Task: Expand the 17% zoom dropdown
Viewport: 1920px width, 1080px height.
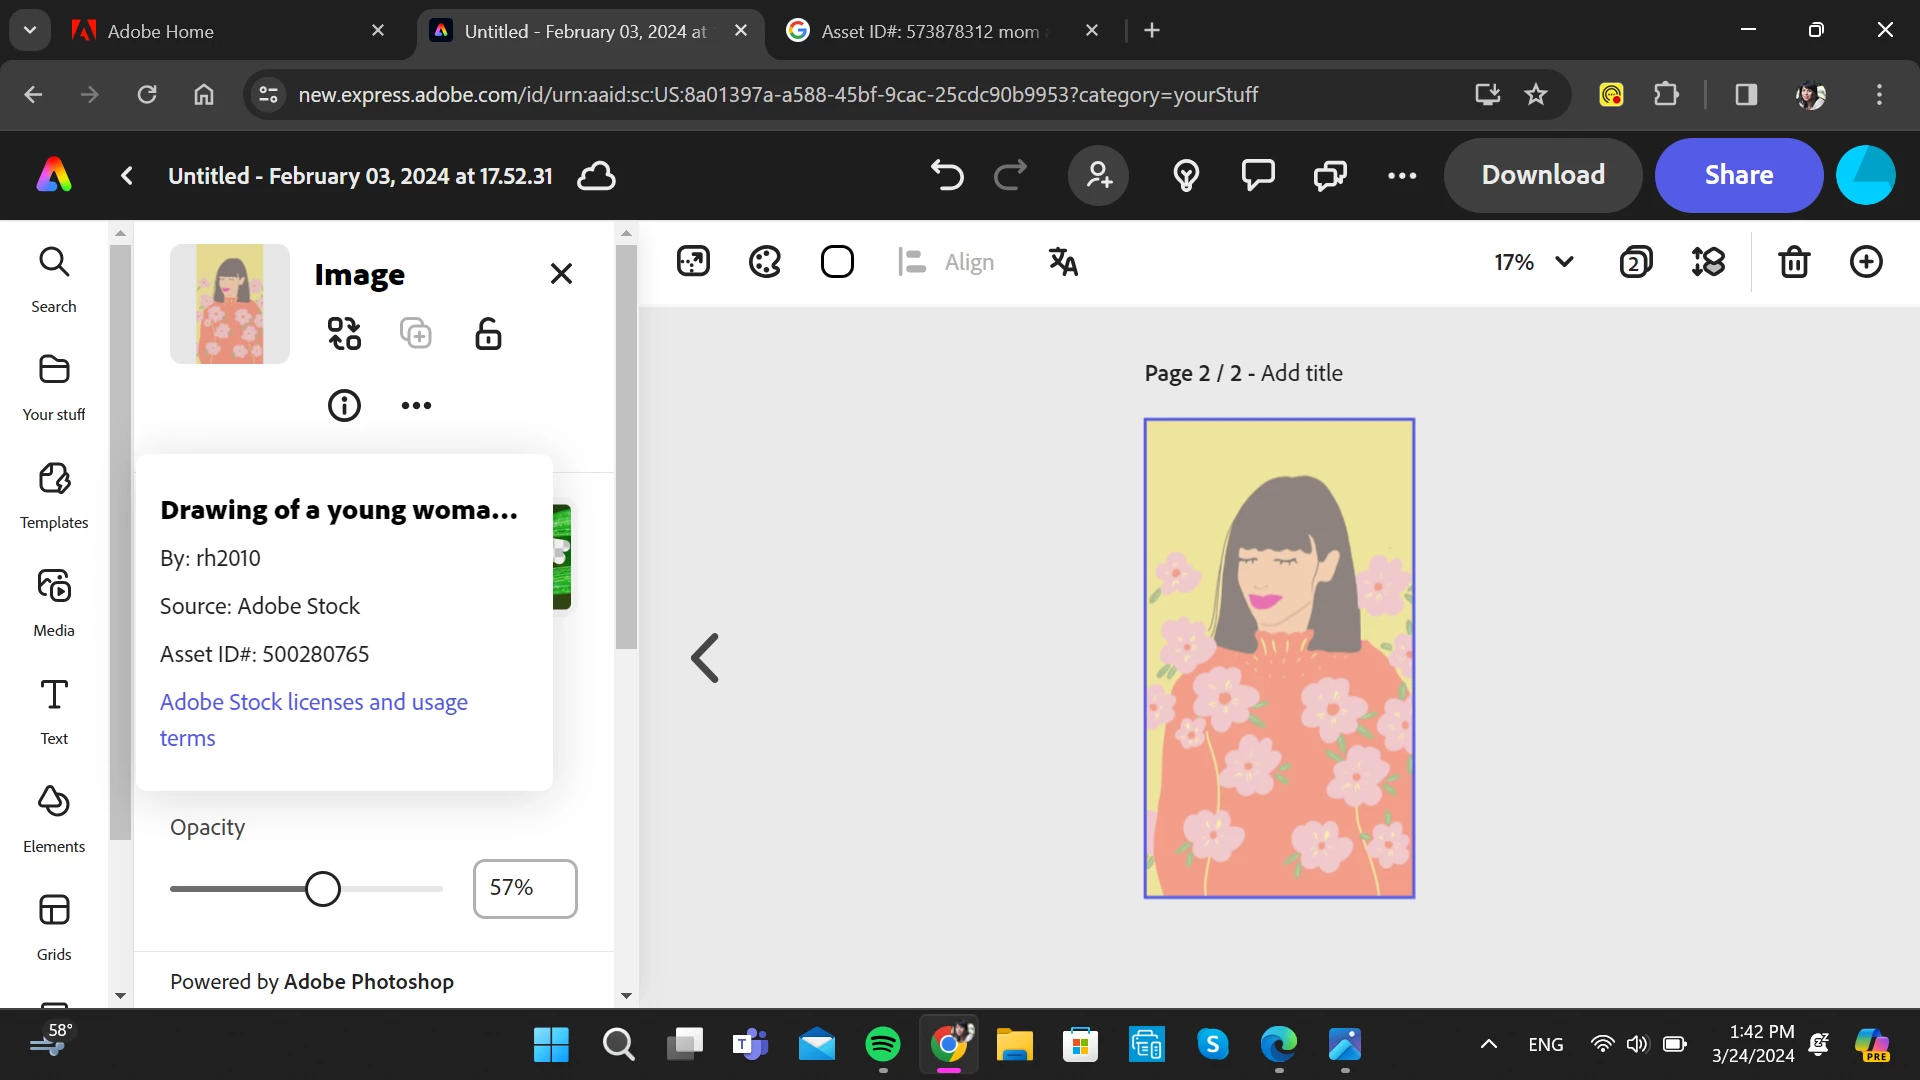Action: click(1564, 262)
